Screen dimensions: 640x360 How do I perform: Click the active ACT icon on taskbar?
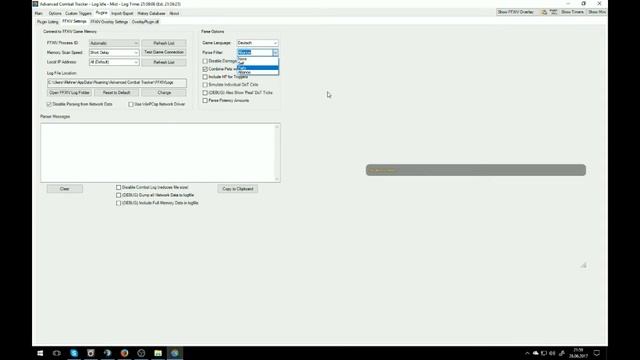coord(175,353)
